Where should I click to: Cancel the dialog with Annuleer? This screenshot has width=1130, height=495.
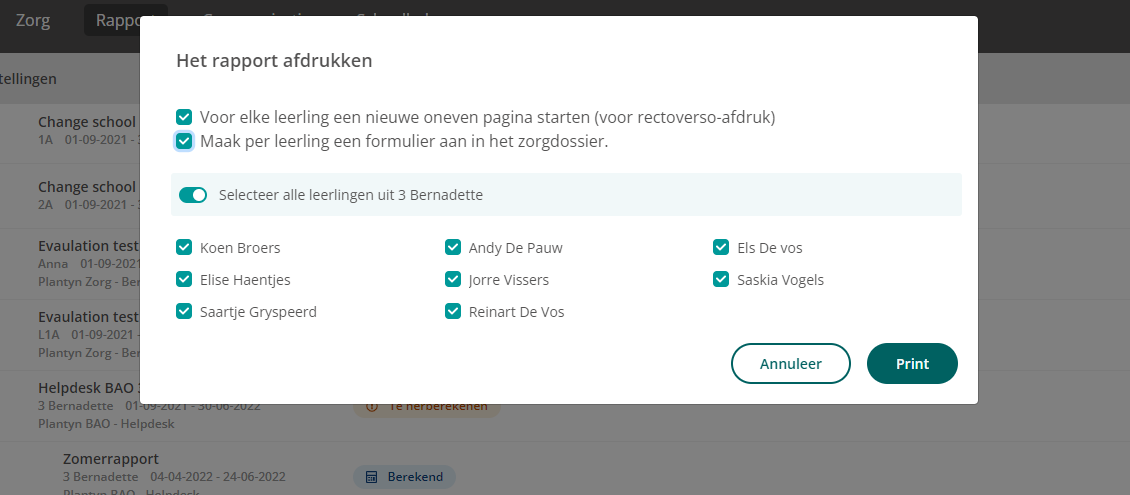791,364
